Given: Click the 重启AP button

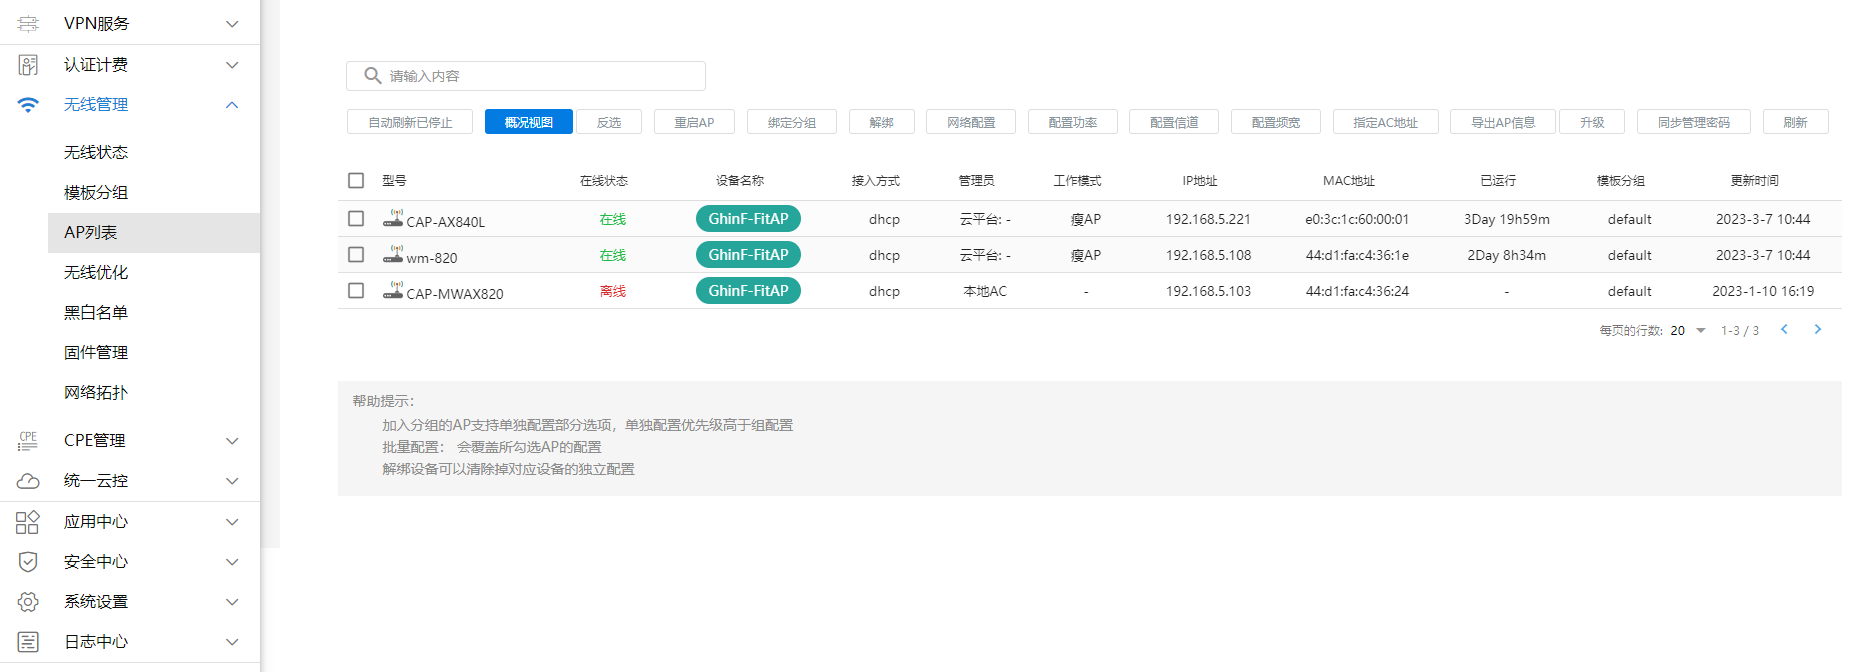Looking at the screenshot, I should pos(694,122).
